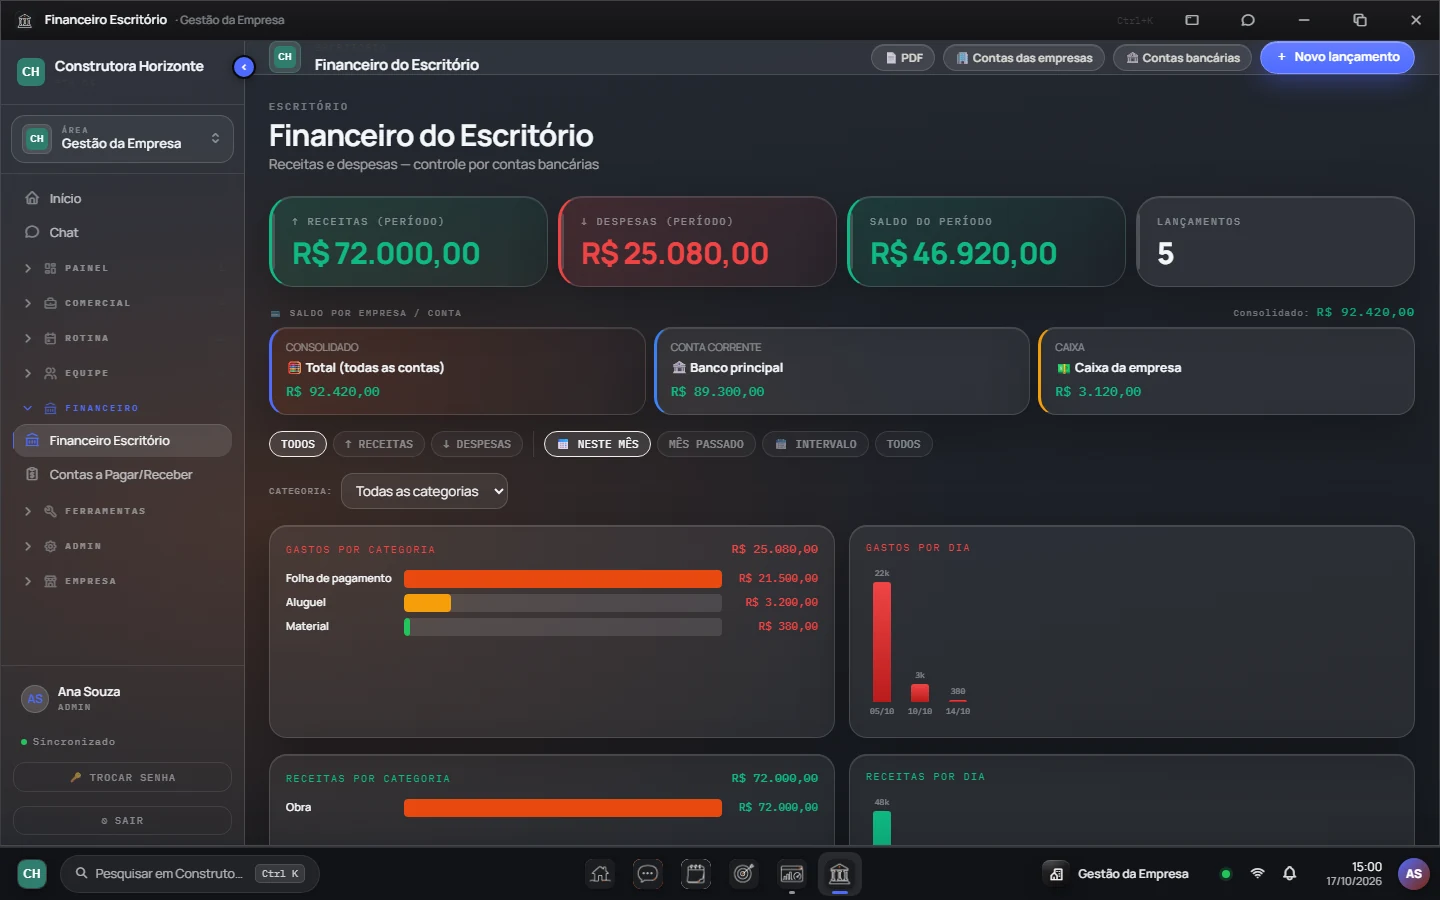Click the green sync status dot in the taskbar

point(1226,874)
